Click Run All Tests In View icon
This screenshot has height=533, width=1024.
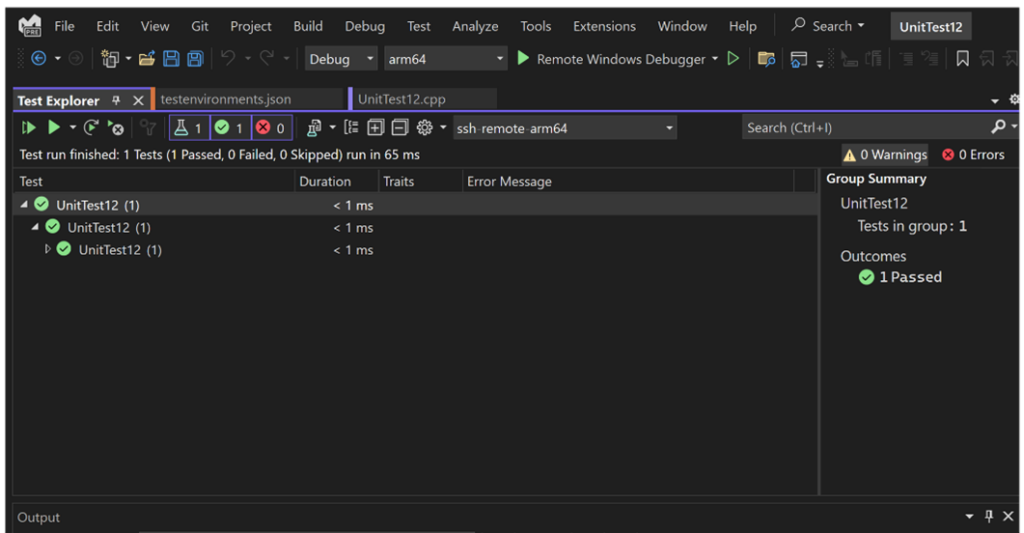click(28, 128)
